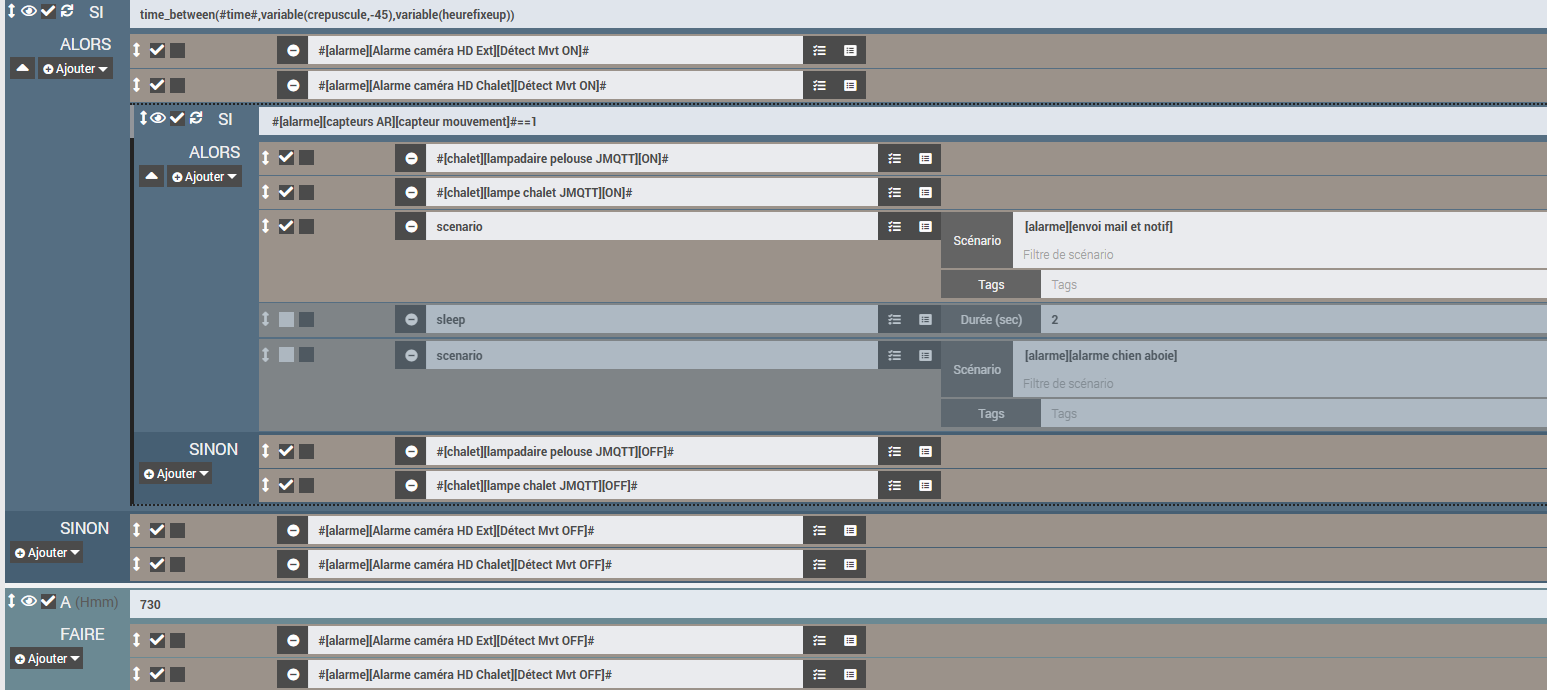1547x690 pixels.
Task: Collapse the outer ALORS block with the up arrow
Action: [x=23, y=69]
